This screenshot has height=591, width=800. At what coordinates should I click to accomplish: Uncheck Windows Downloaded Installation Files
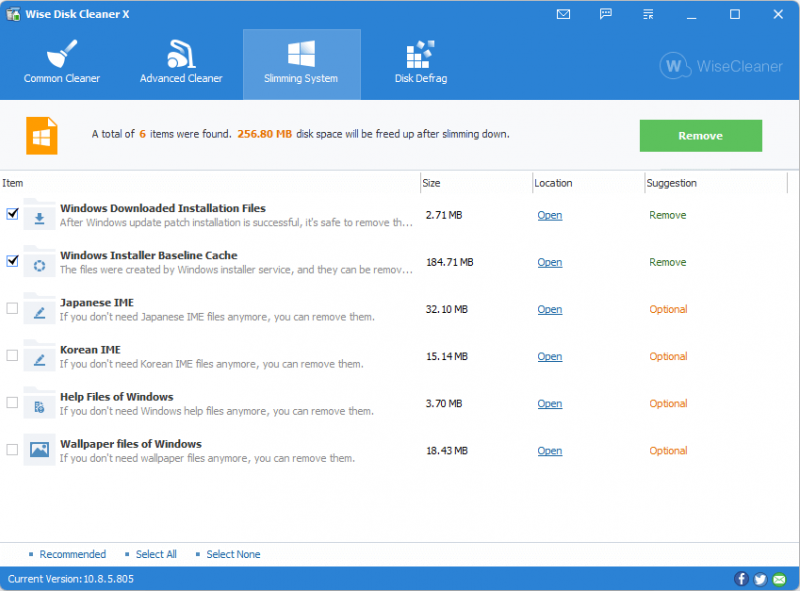pyautogui.click(x=12, y=214)
